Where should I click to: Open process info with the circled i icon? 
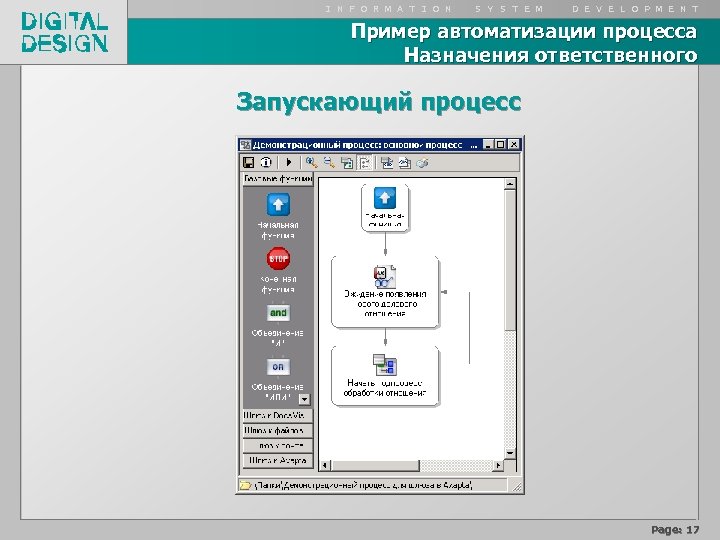[x=266, y=163]
